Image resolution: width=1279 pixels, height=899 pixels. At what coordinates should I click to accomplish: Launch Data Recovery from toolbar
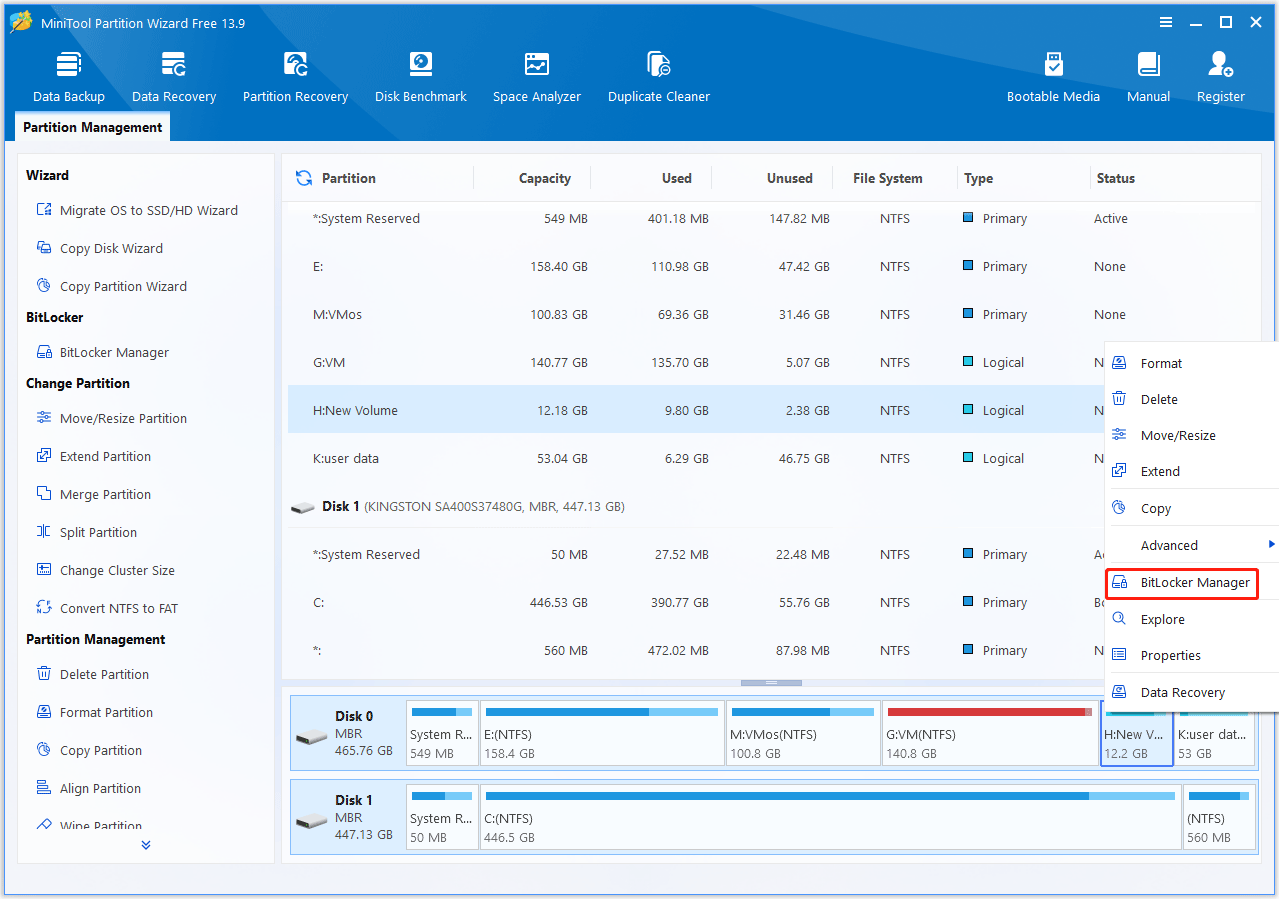coord(174,78)
